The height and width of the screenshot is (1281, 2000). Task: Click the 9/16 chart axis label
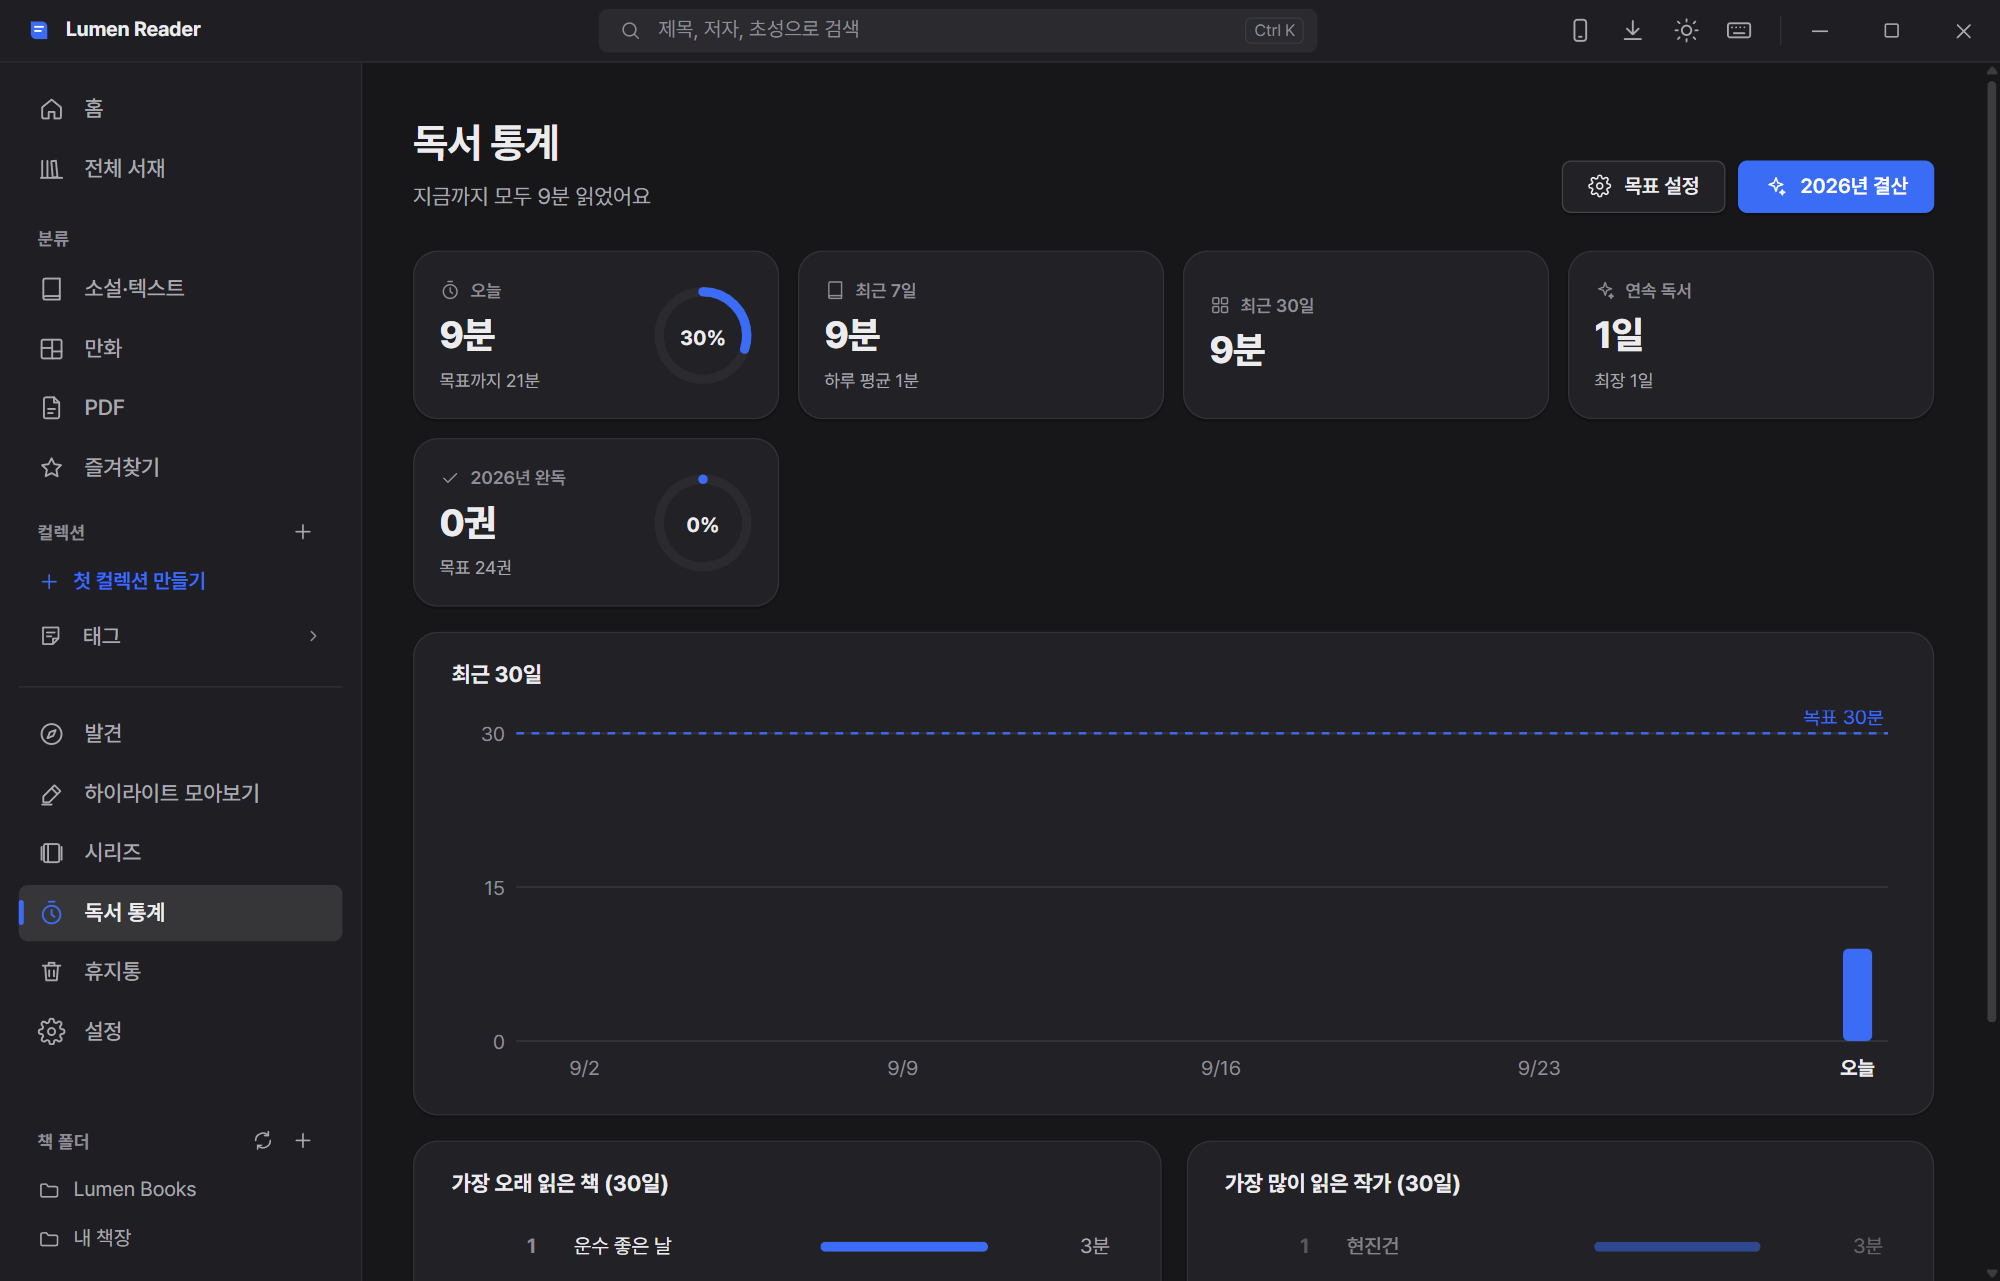click(1221, 1069)
